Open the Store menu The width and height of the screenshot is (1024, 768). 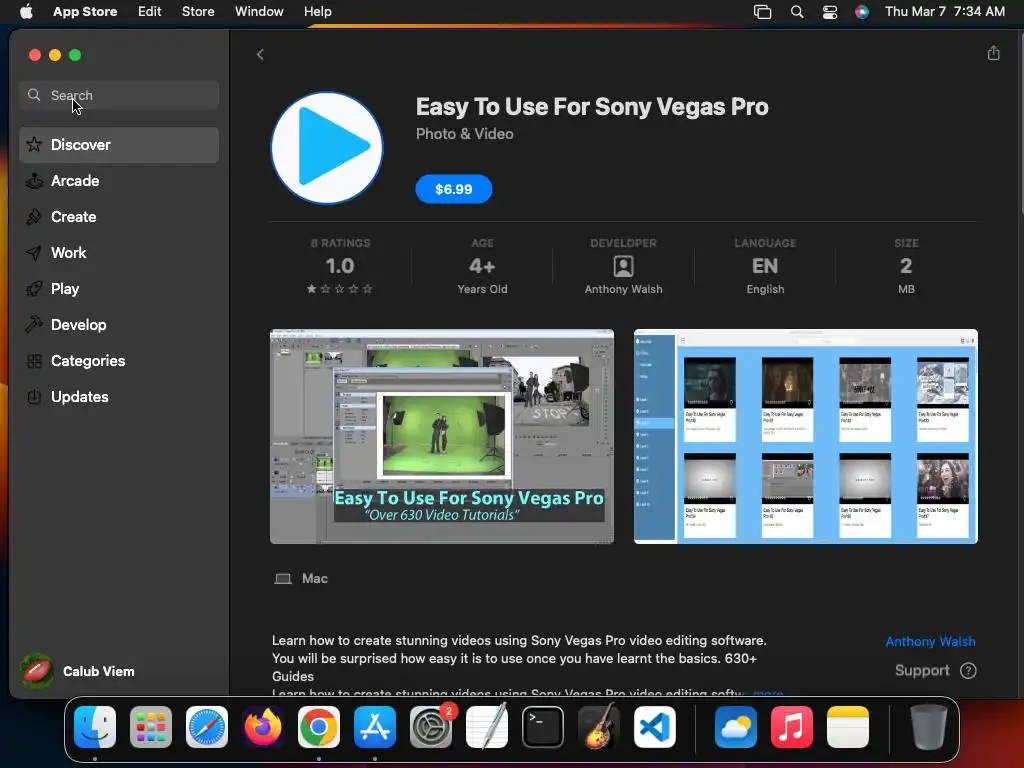click(198, 12)
